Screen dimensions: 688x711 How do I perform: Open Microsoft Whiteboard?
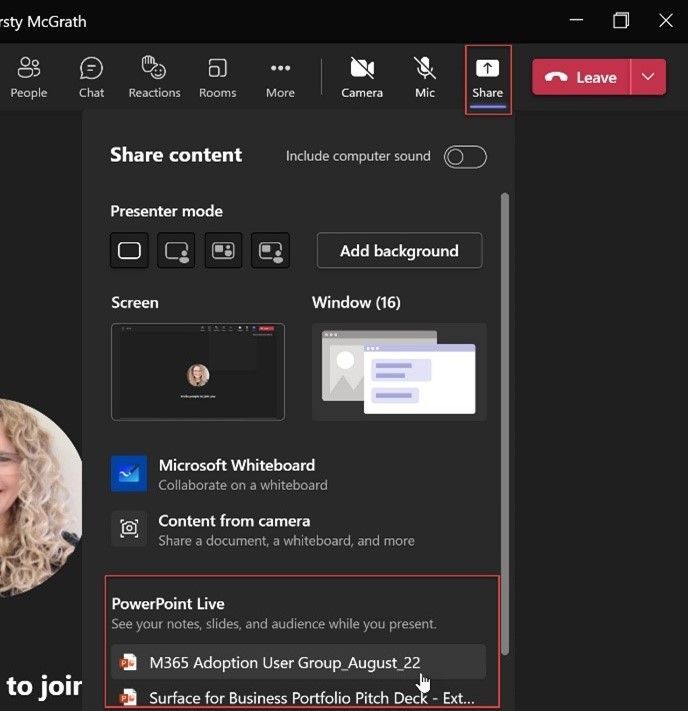coord(299,474)
